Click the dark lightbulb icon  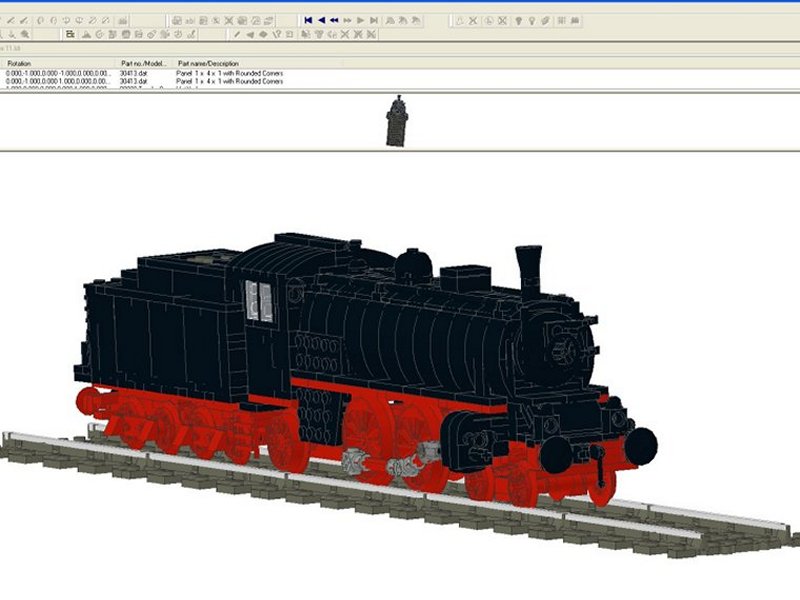pos(519,21)
